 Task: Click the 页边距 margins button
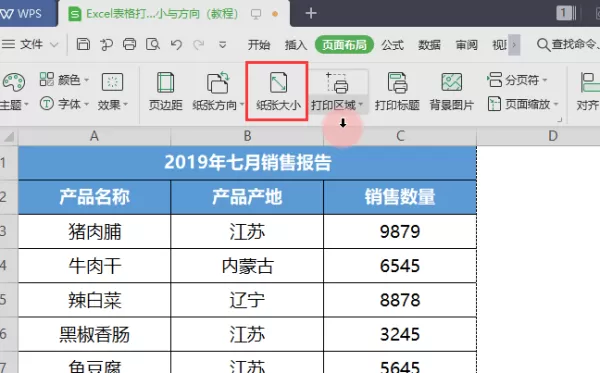[165, 92]
